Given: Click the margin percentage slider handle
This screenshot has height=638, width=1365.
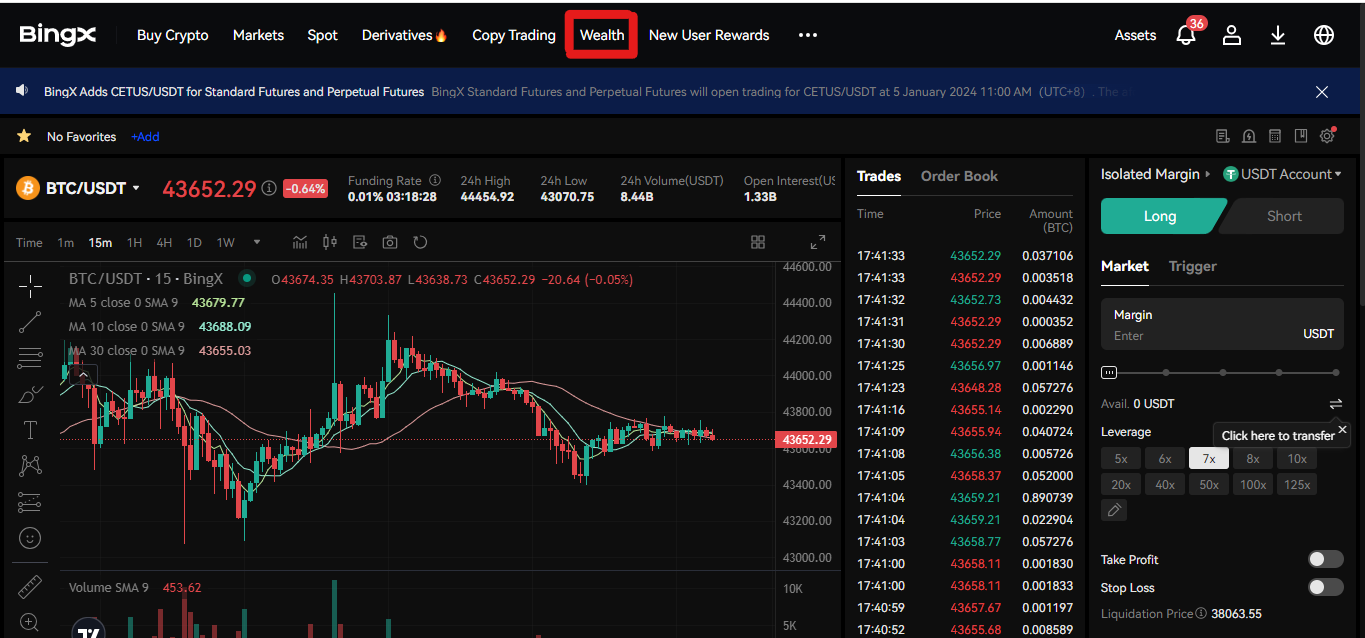Looking at the screenshot, I should (x=1109, y=373).
